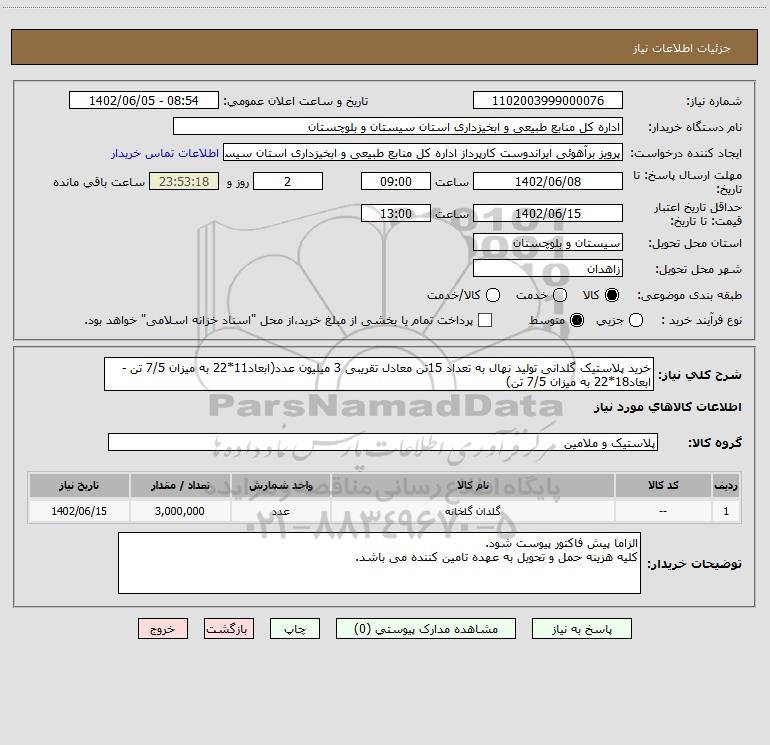Click the deadline hour field 09:00
The image size is (770, 745).
396,181
